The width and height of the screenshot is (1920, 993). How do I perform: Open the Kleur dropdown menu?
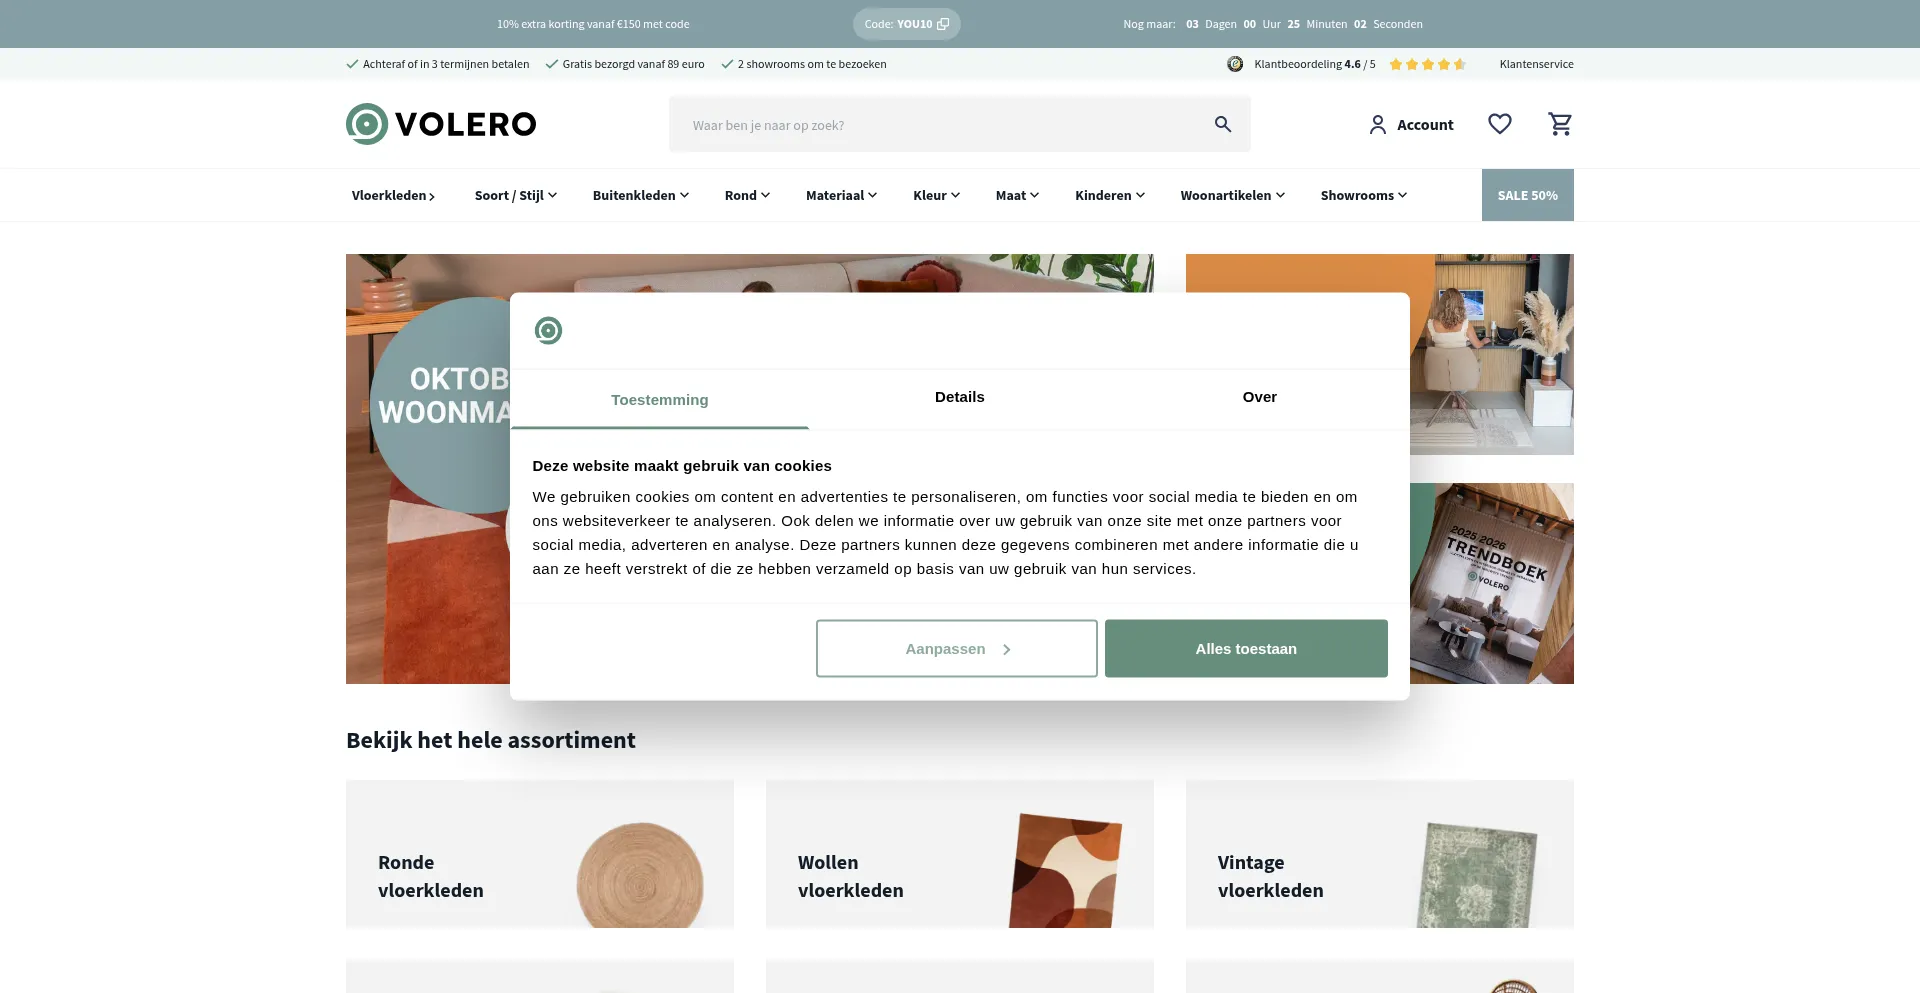936,195
